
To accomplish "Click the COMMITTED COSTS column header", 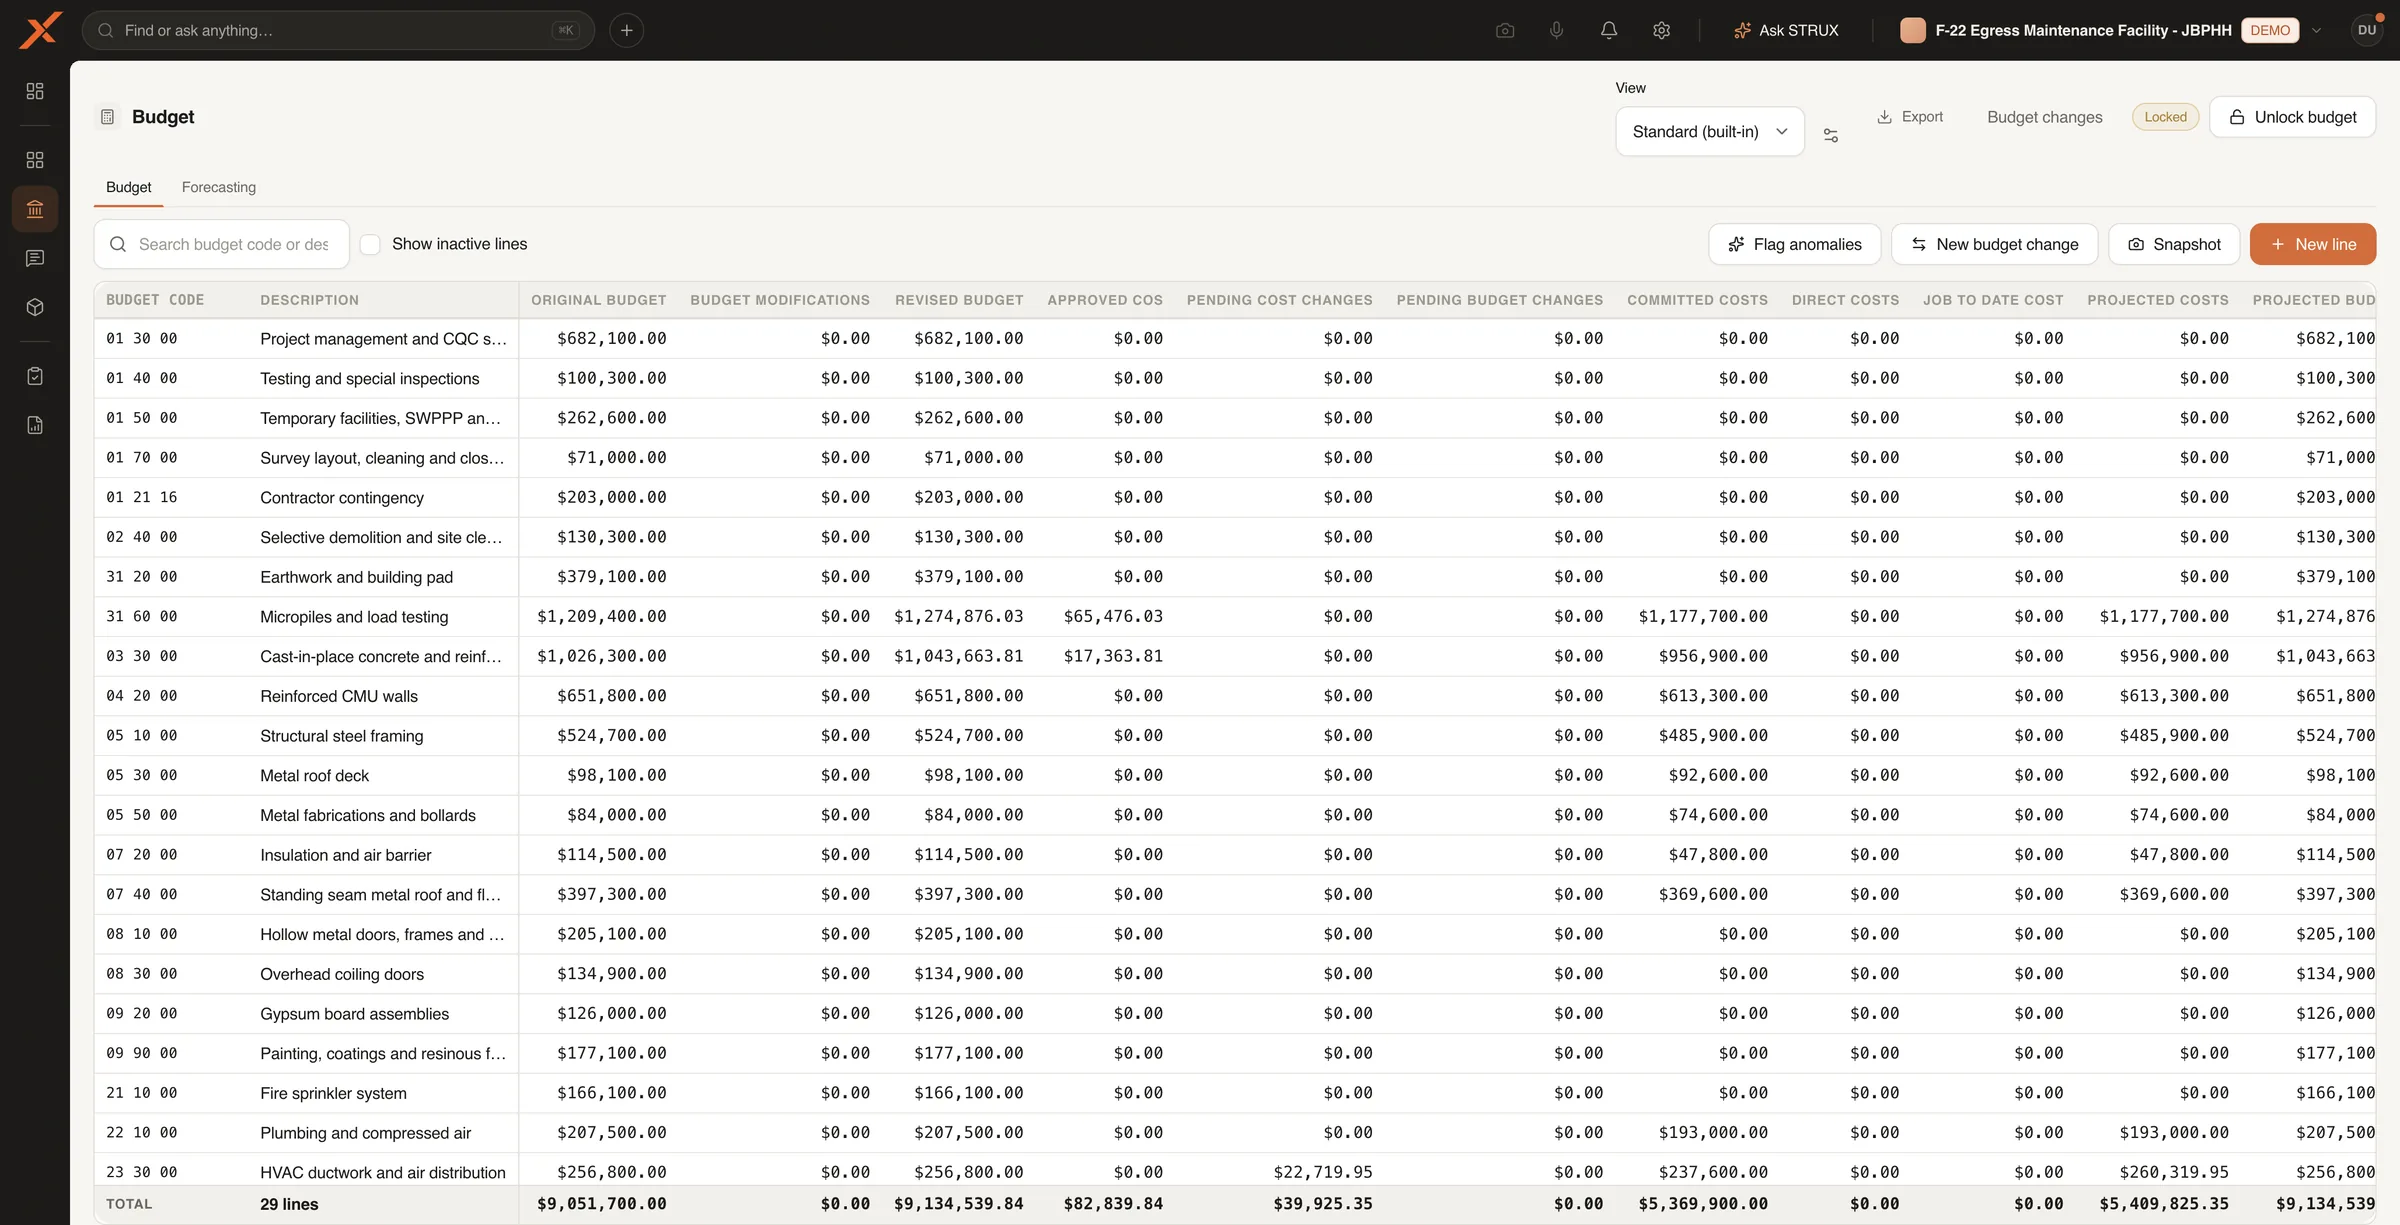I will (x=1697, y=300).
